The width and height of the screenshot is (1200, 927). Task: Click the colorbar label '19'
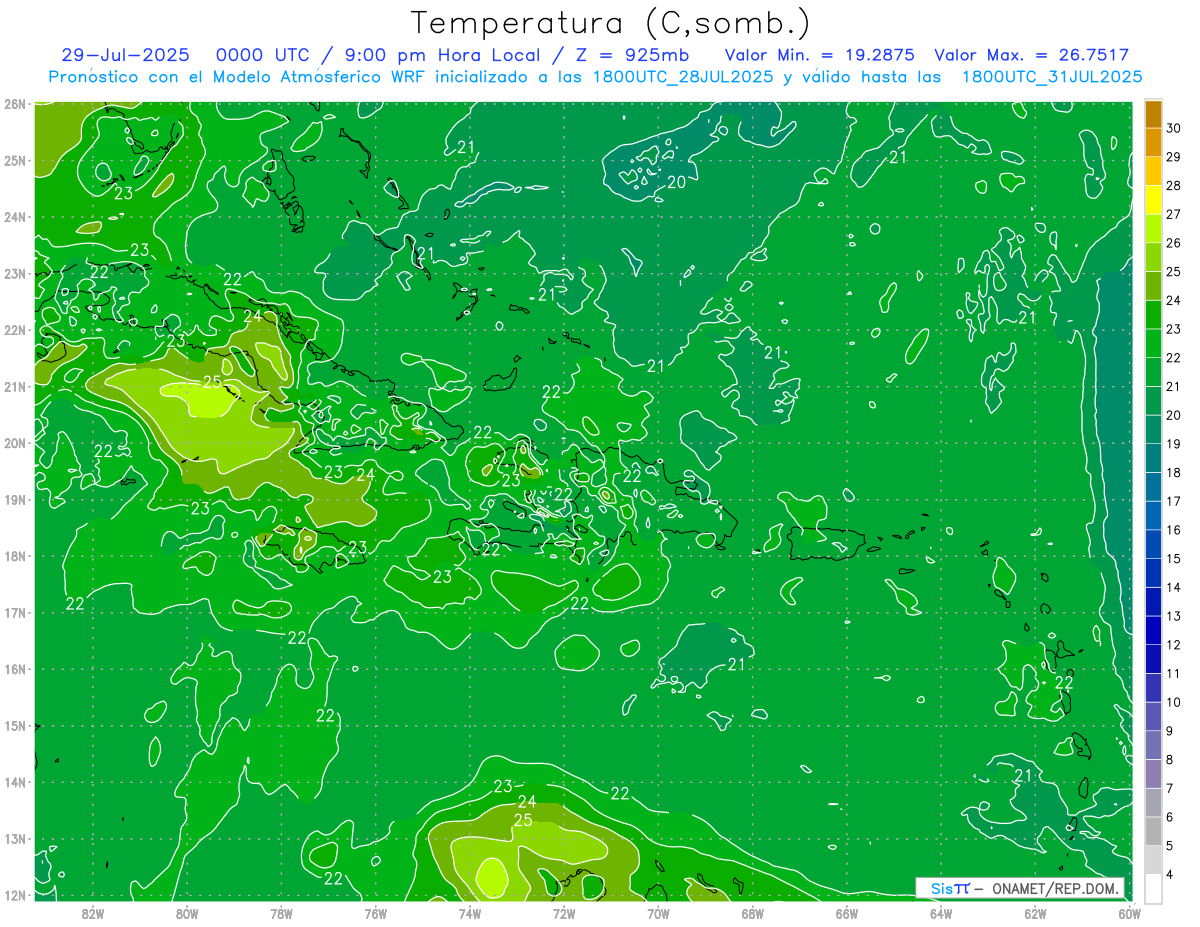point(1174,444)
